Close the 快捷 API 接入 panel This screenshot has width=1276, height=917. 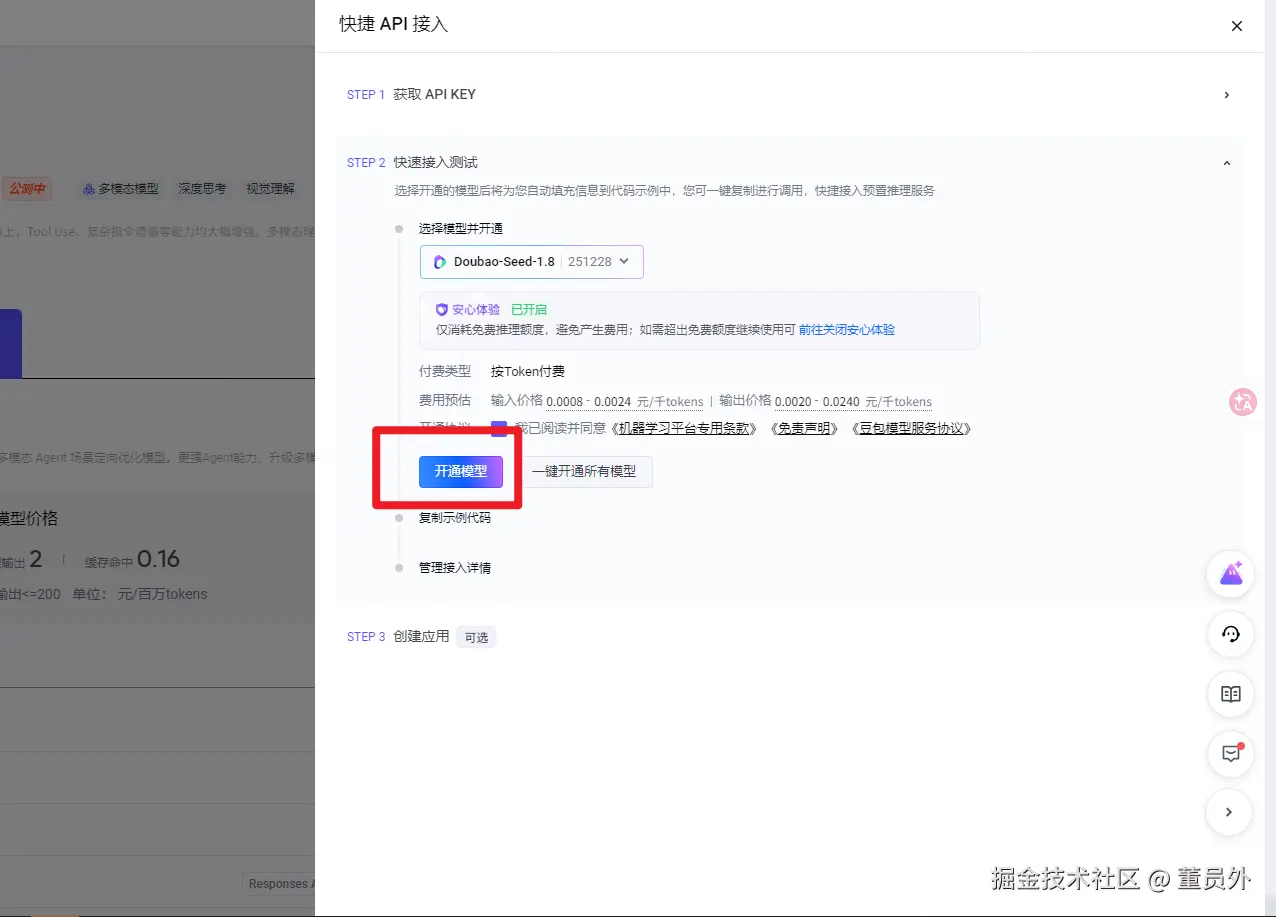(x=1237, y=26)
